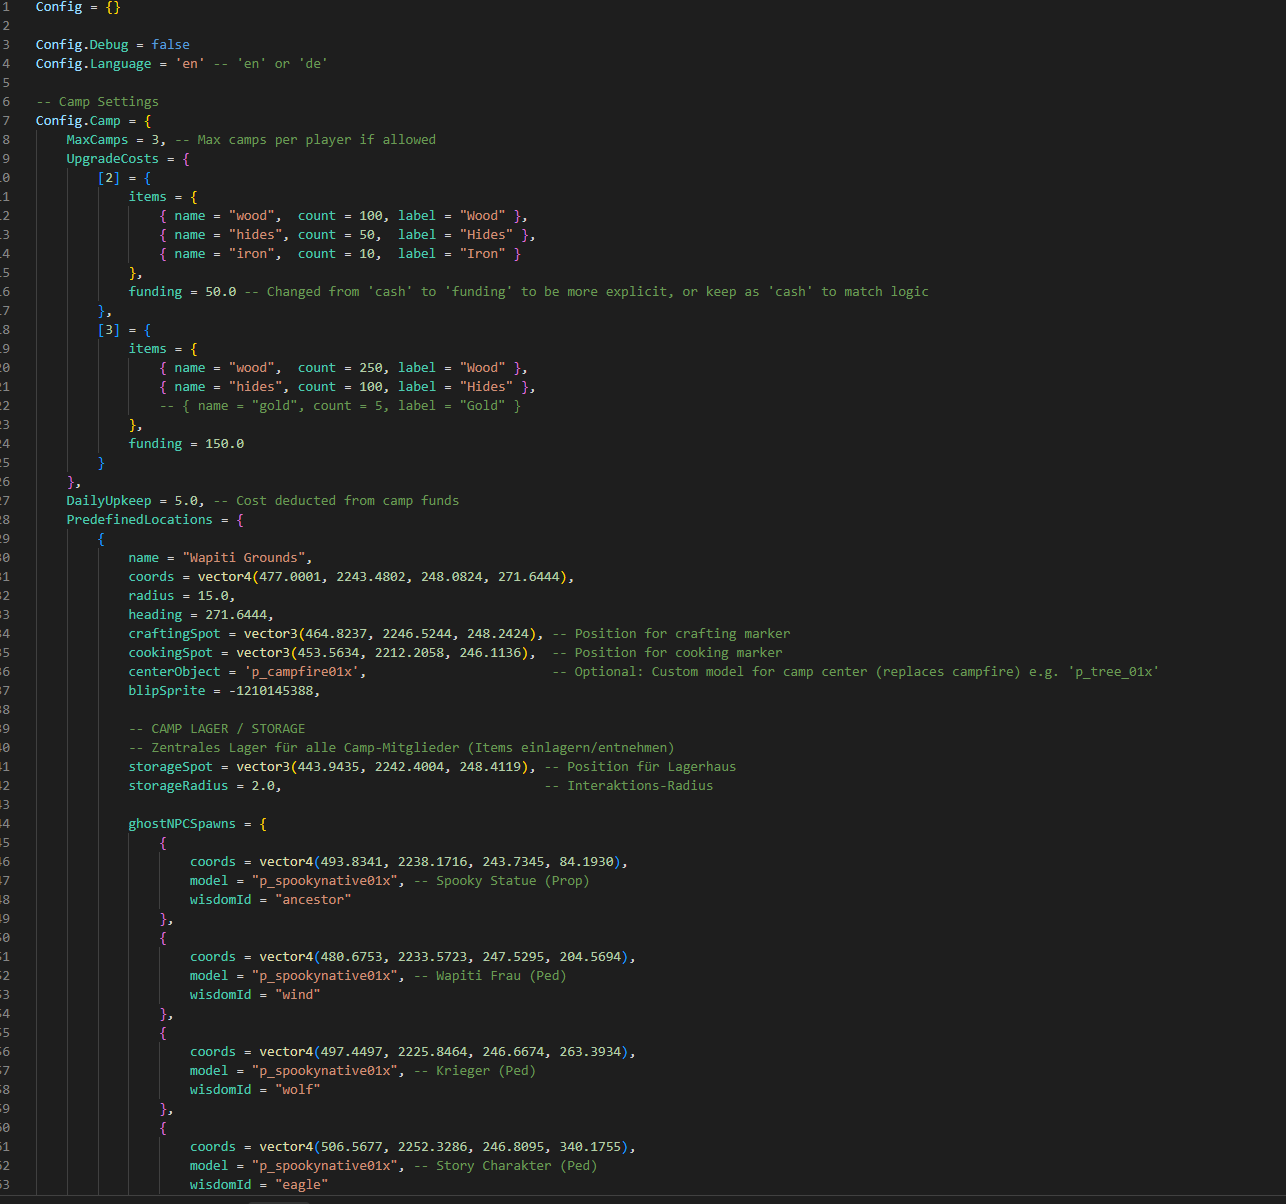Click the 'cookingSpot' key
The height and width of the screenshot is (1204, 1286).
click(170, 653)
